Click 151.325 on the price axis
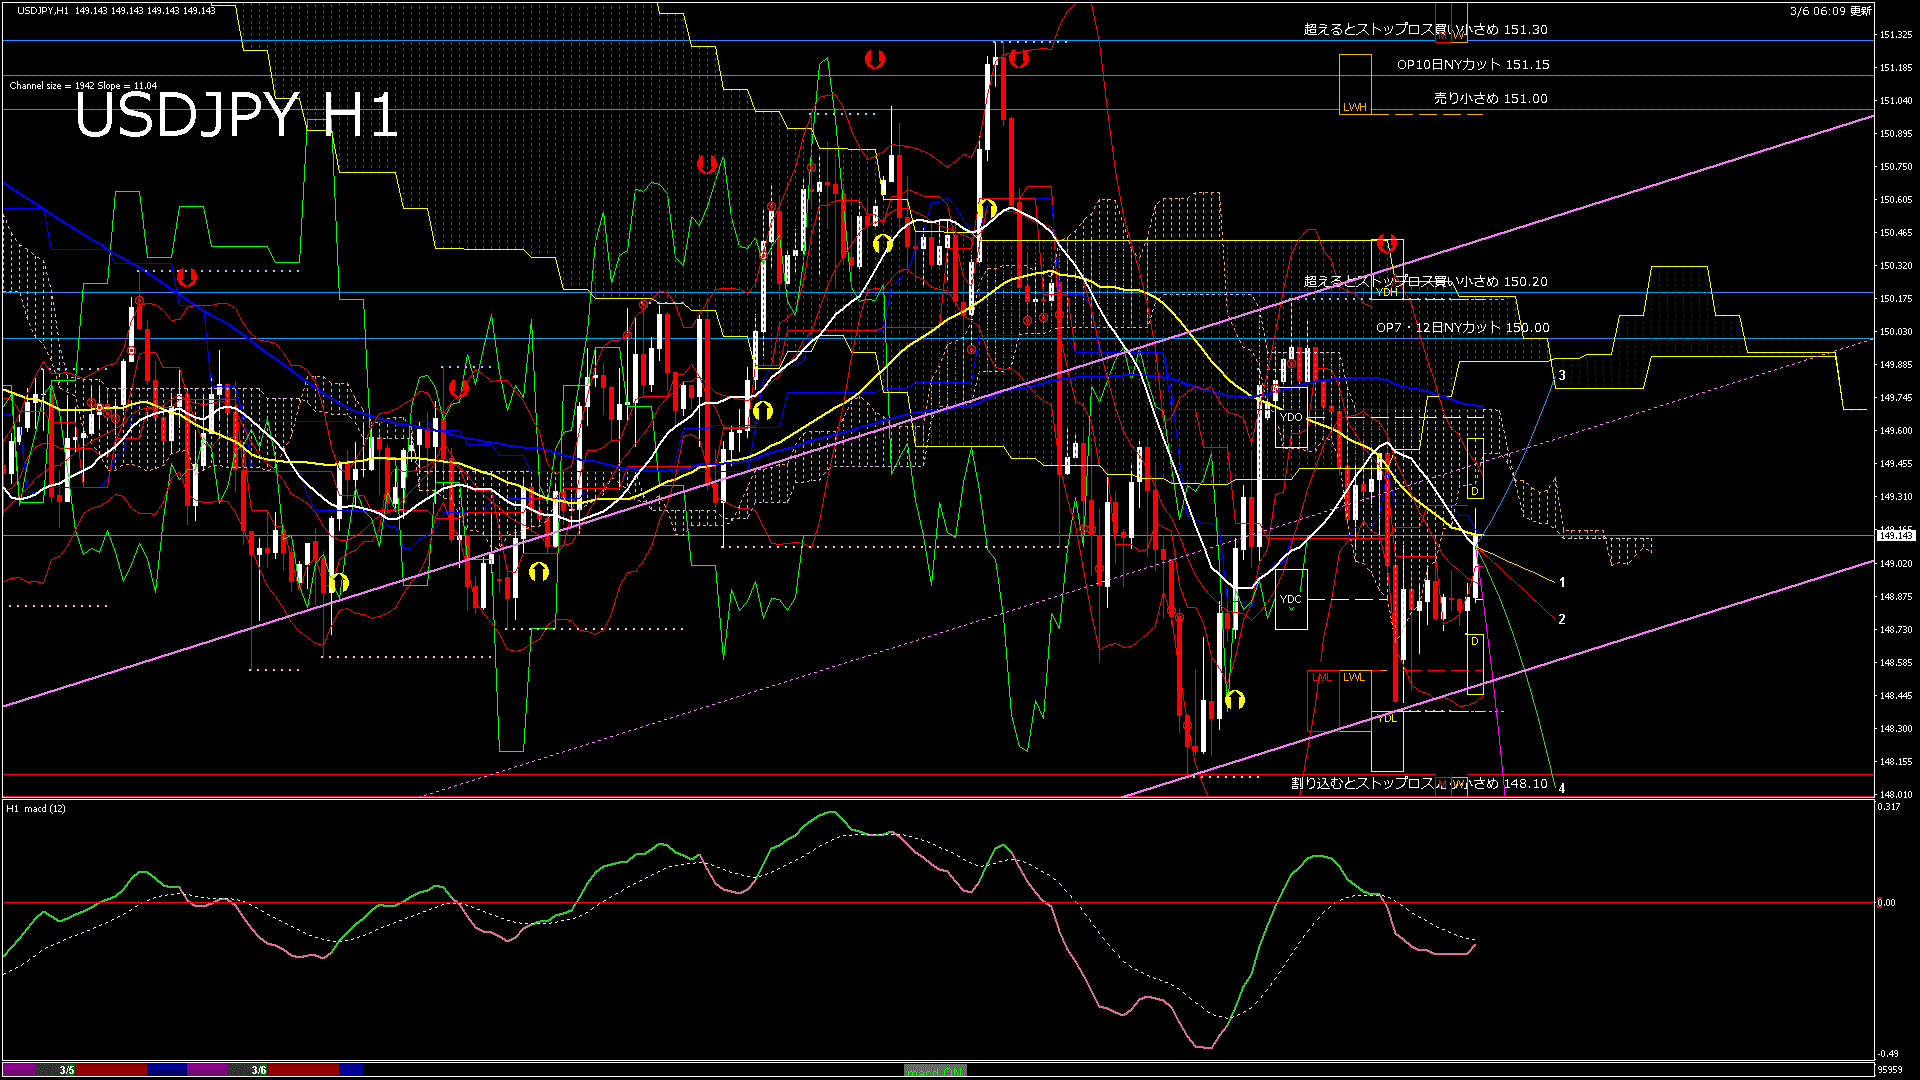This screenshot has height=1080, width=1920. [x=1896, y=35]
